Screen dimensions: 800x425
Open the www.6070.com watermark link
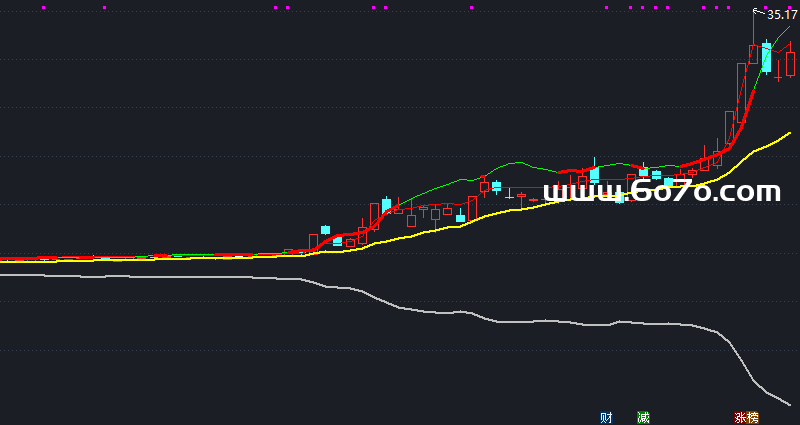click(661, 192)
